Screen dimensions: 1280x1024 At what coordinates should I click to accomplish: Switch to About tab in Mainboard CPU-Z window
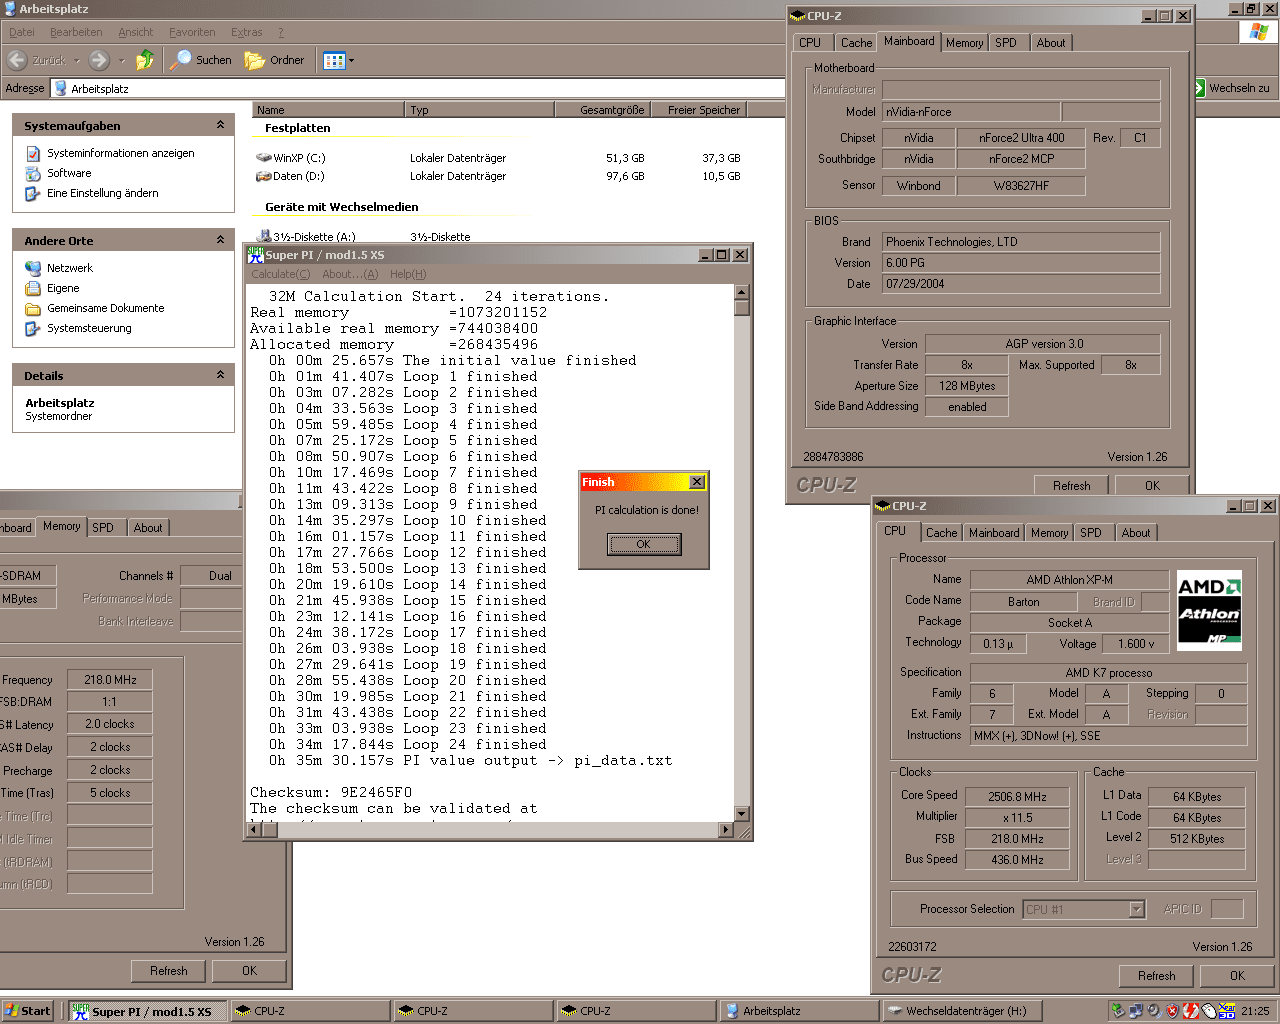[1051, 43]
